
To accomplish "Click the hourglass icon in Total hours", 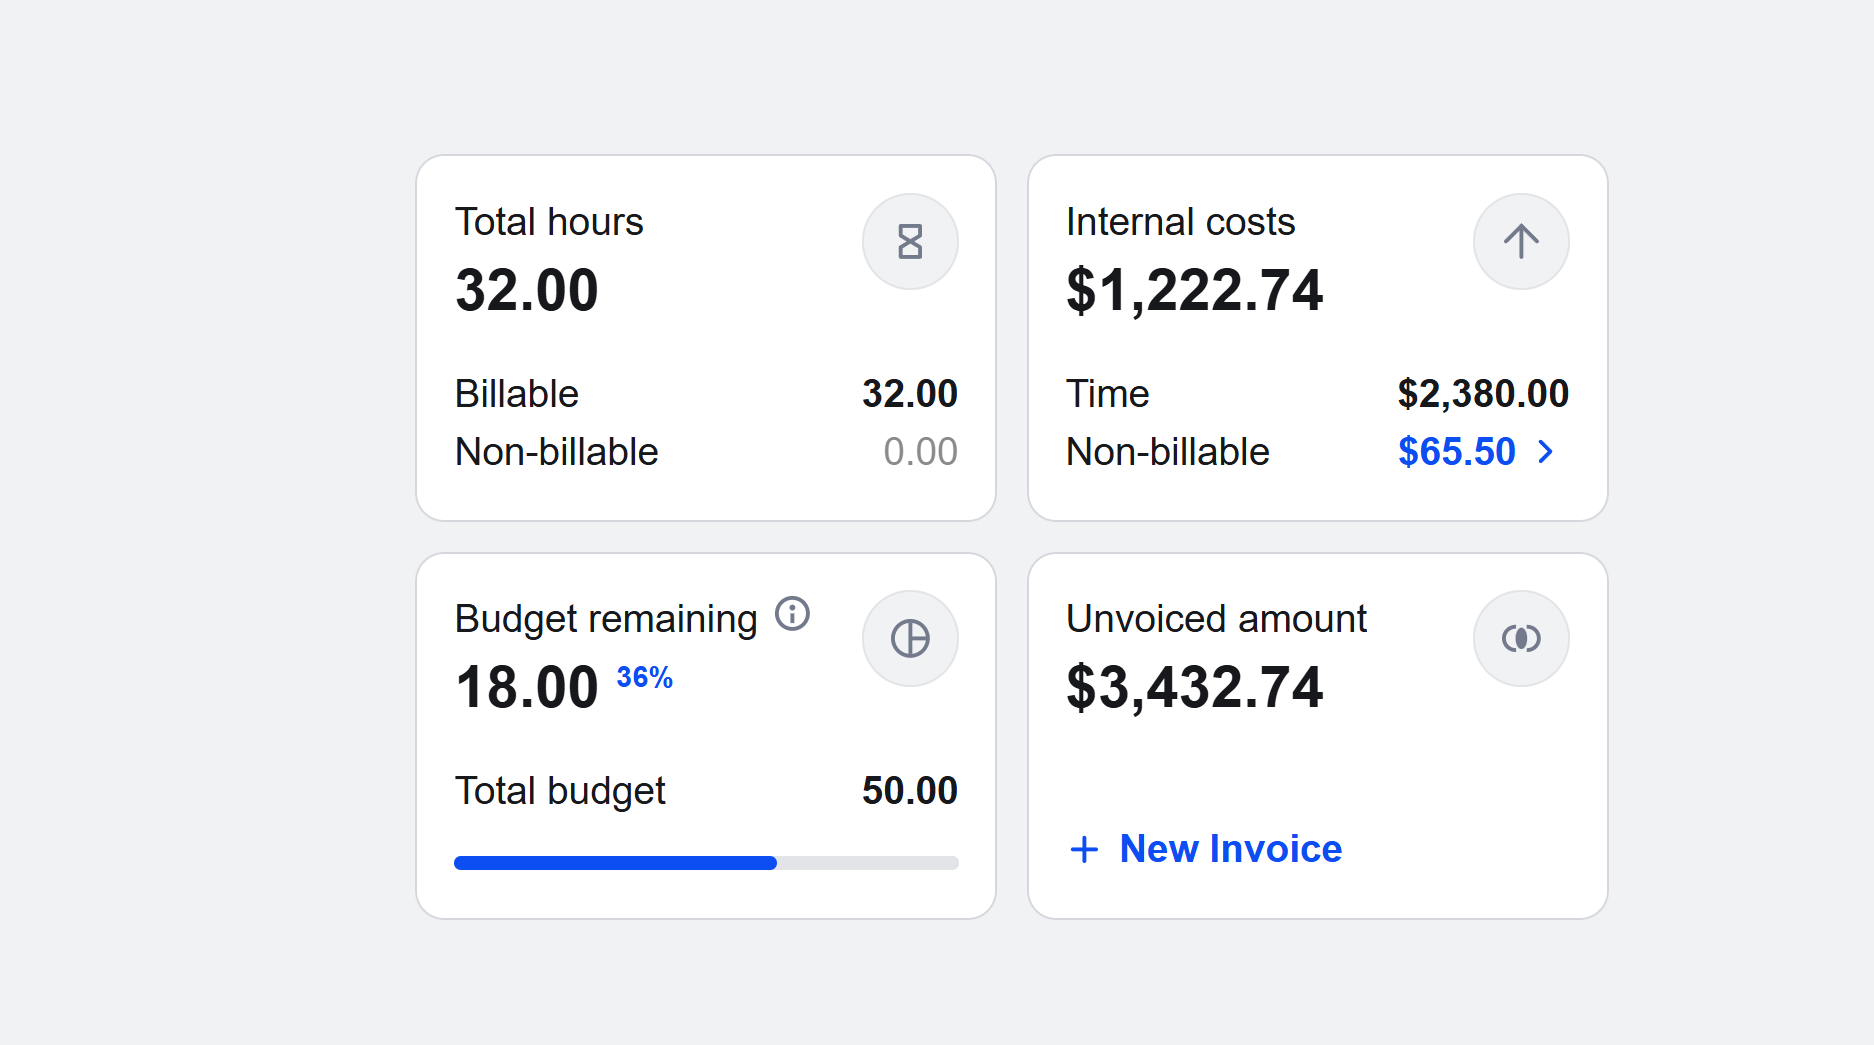I will point(910,242).
